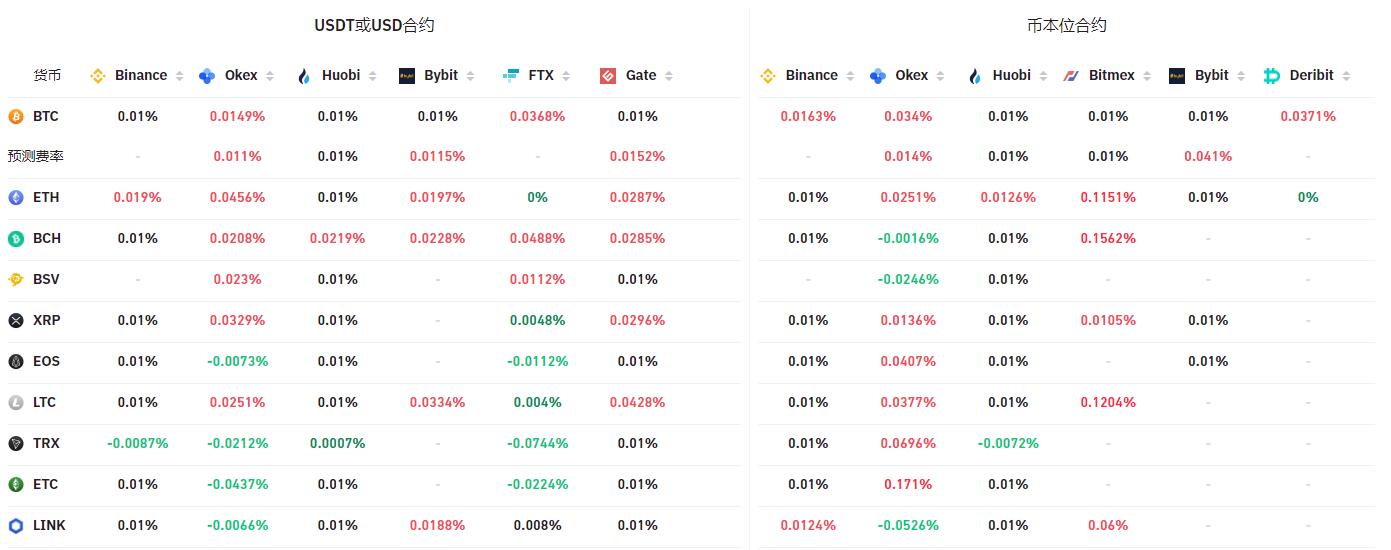Sort the USDT Okex column arrows

pos(269,76)
